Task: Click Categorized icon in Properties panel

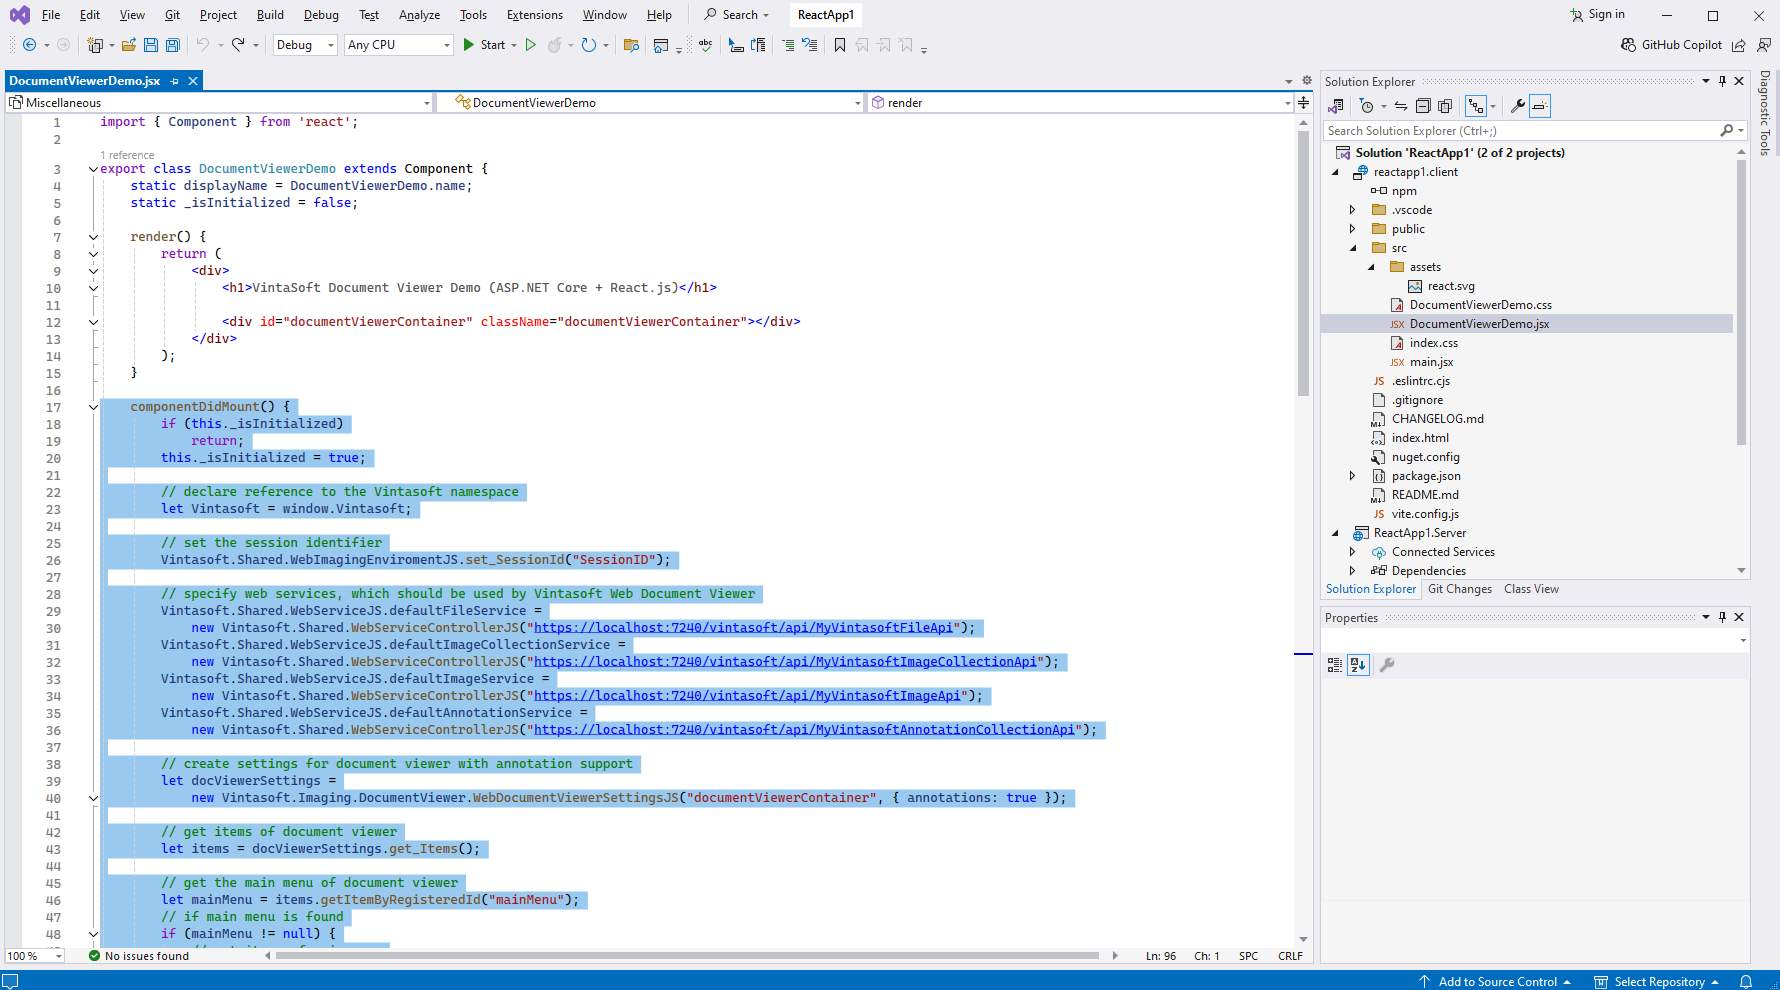Action: tap(1335, 665)
